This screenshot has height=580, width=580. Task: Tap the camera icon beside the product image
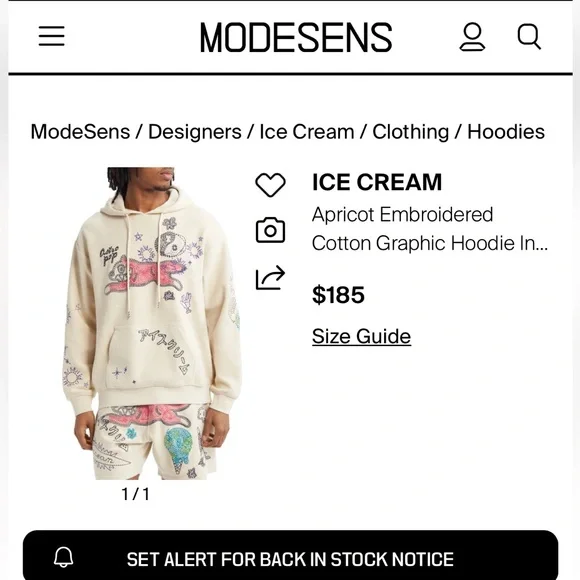(270, 230)
